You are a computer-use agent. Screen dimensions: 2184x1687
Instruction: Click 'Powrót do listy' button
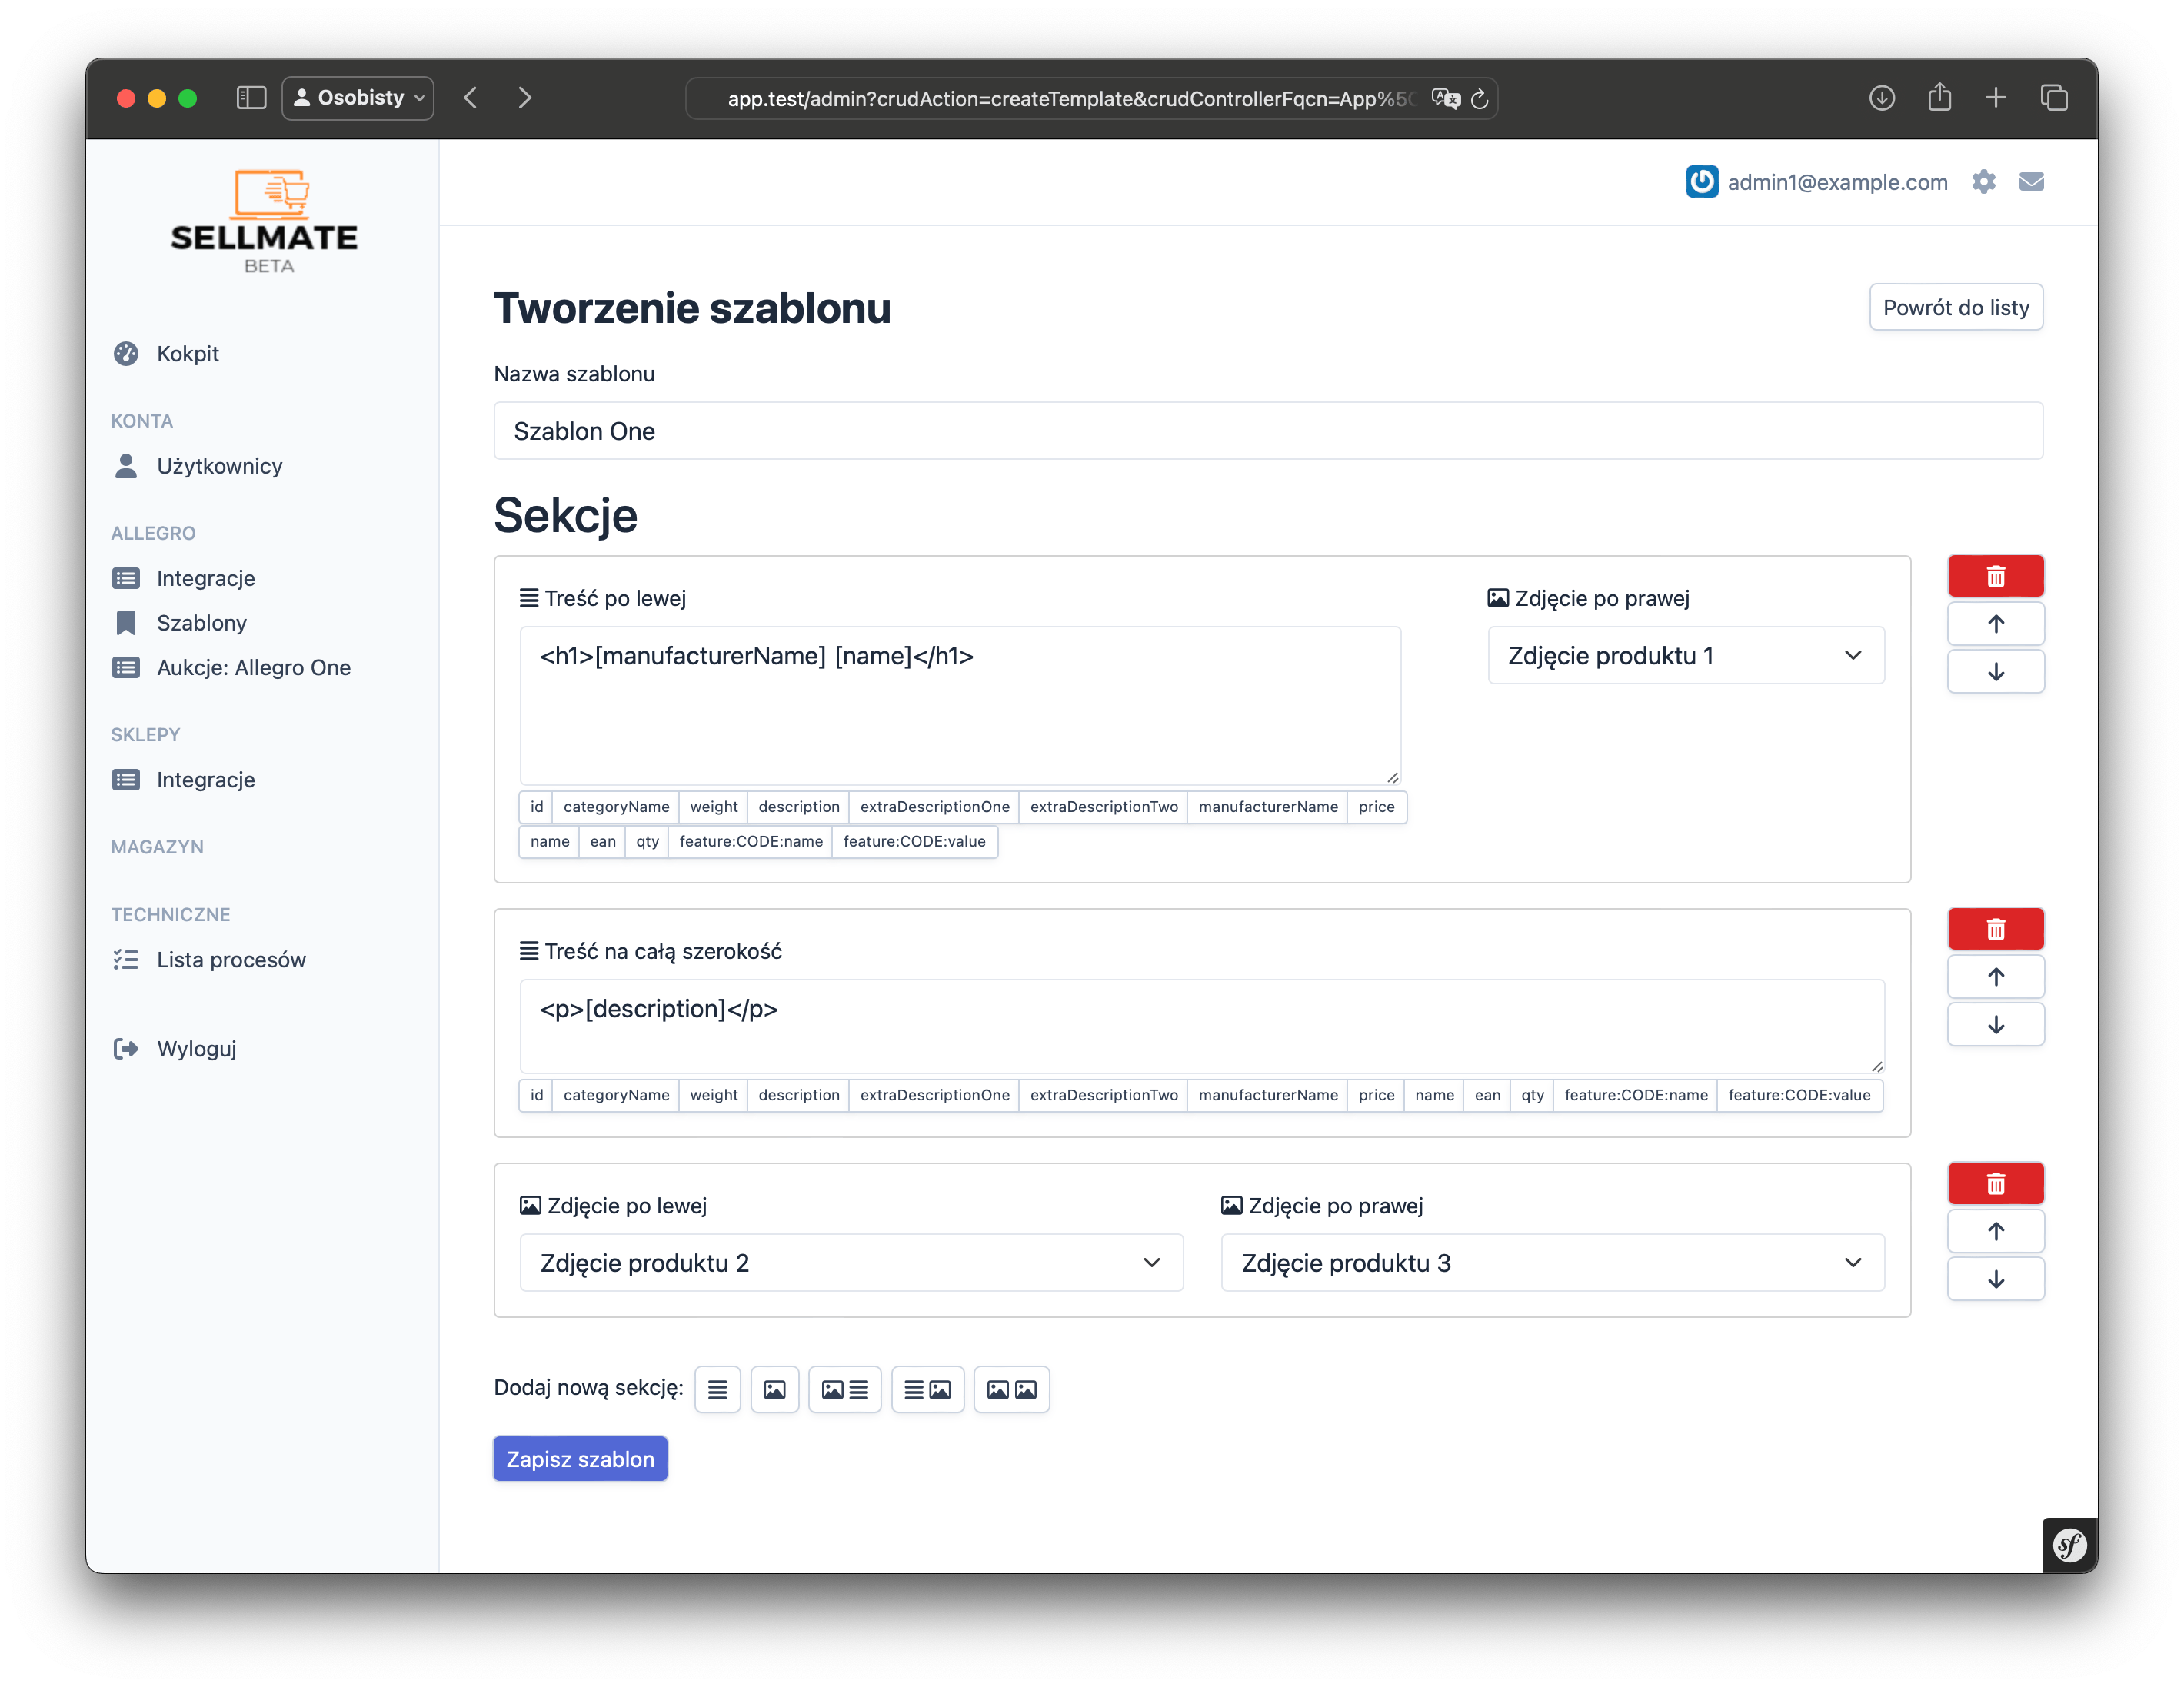coord(1955,308)
